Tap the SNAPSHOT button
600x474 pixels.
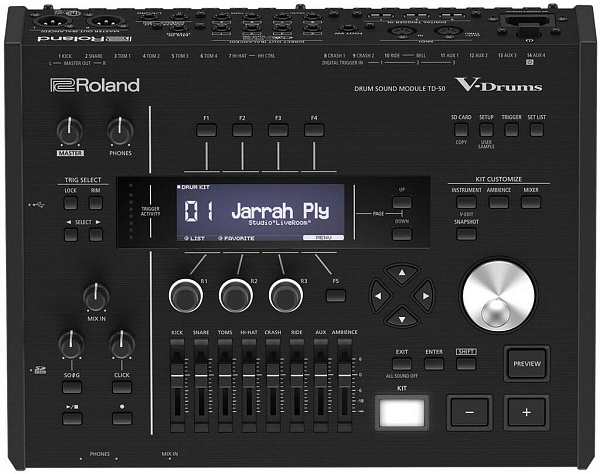466,234
